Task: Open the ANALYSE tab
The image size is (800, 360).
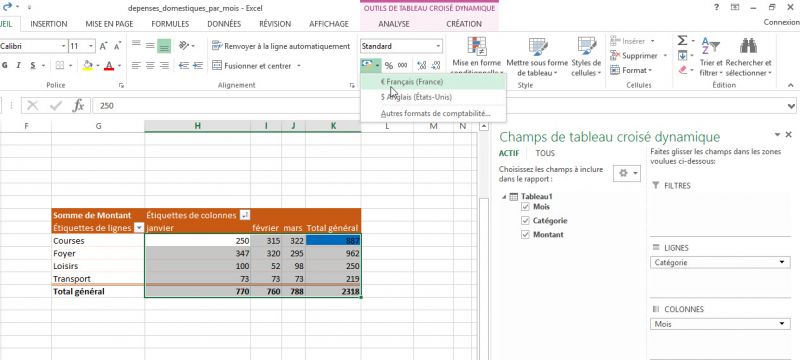Action: coord(394,24)
